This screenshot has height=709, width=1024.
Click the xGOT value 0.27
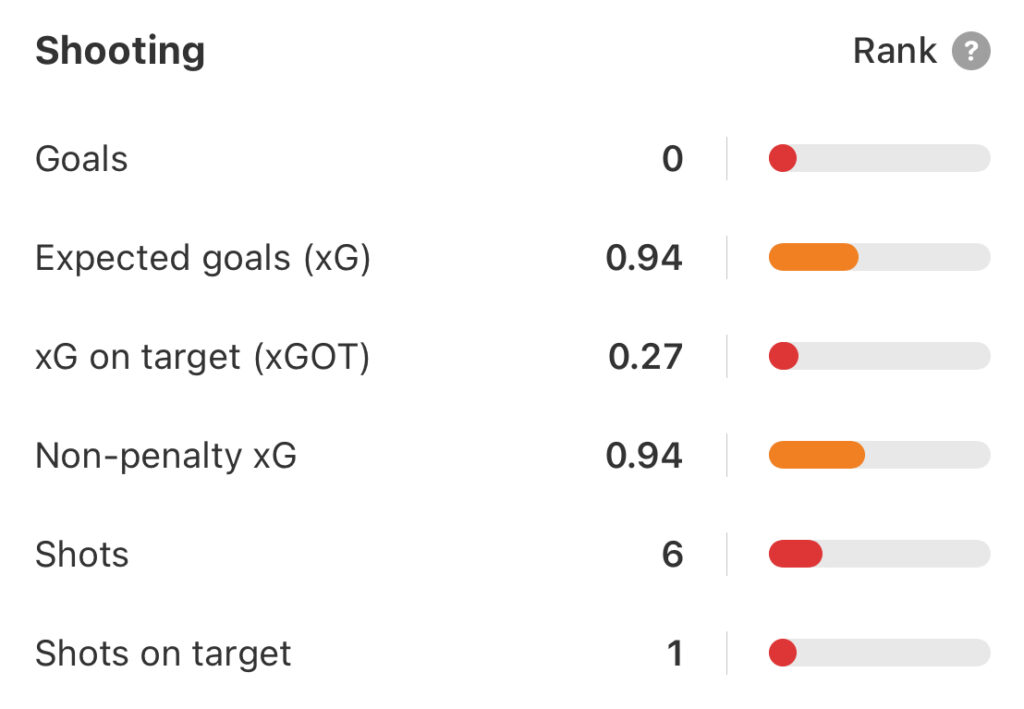click(645, 357)
